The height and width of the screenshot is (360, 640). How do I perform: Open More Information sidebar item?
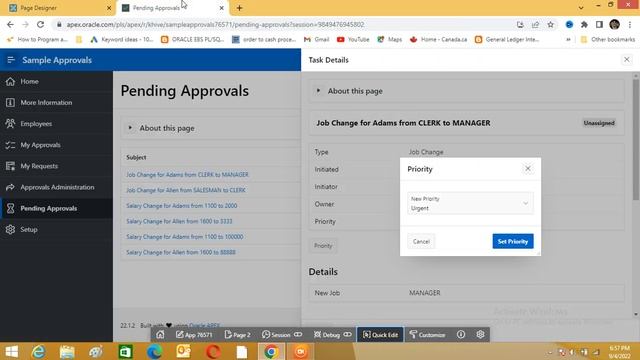pyautogui.click(x=56, y=102)
